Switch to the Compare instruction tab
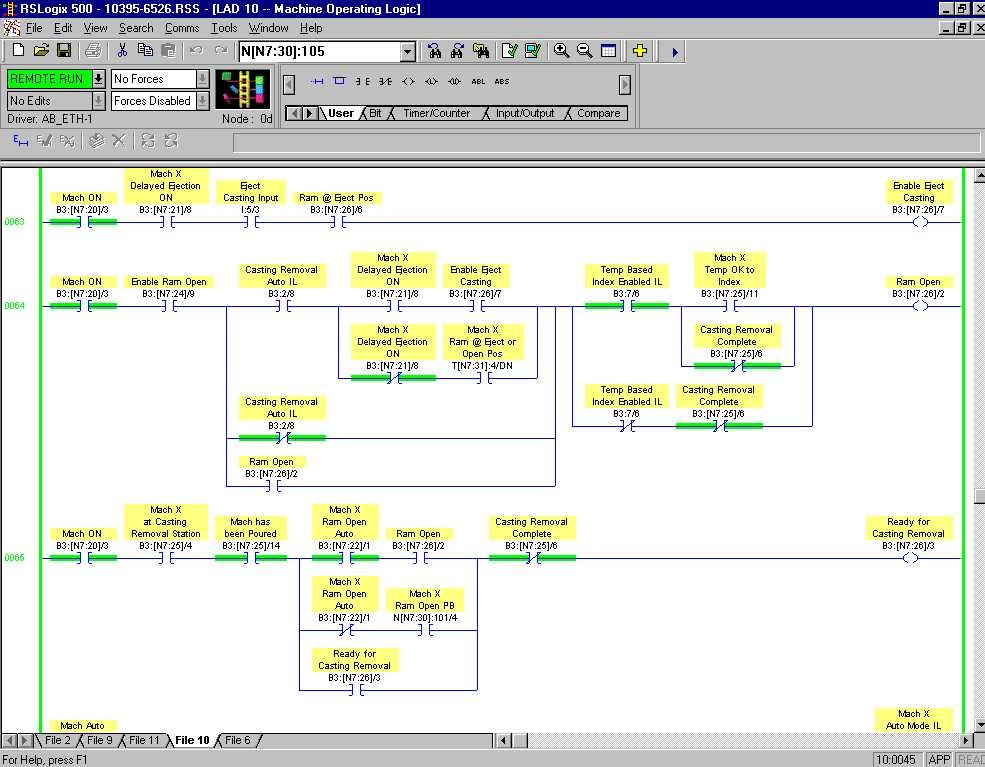 click(x=599, y=113)
